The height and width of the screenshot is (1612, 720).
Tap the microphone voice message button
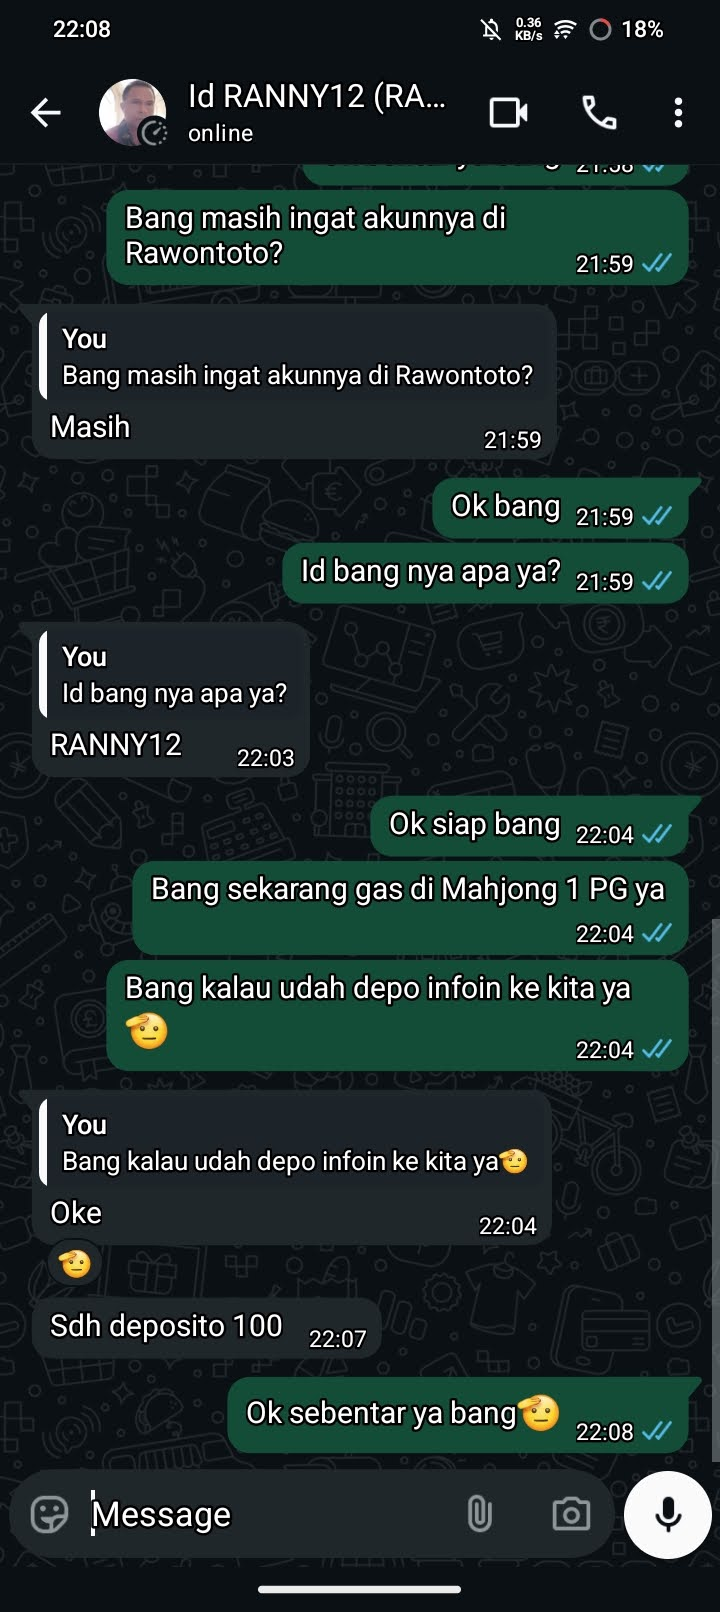coord(668,1514)
